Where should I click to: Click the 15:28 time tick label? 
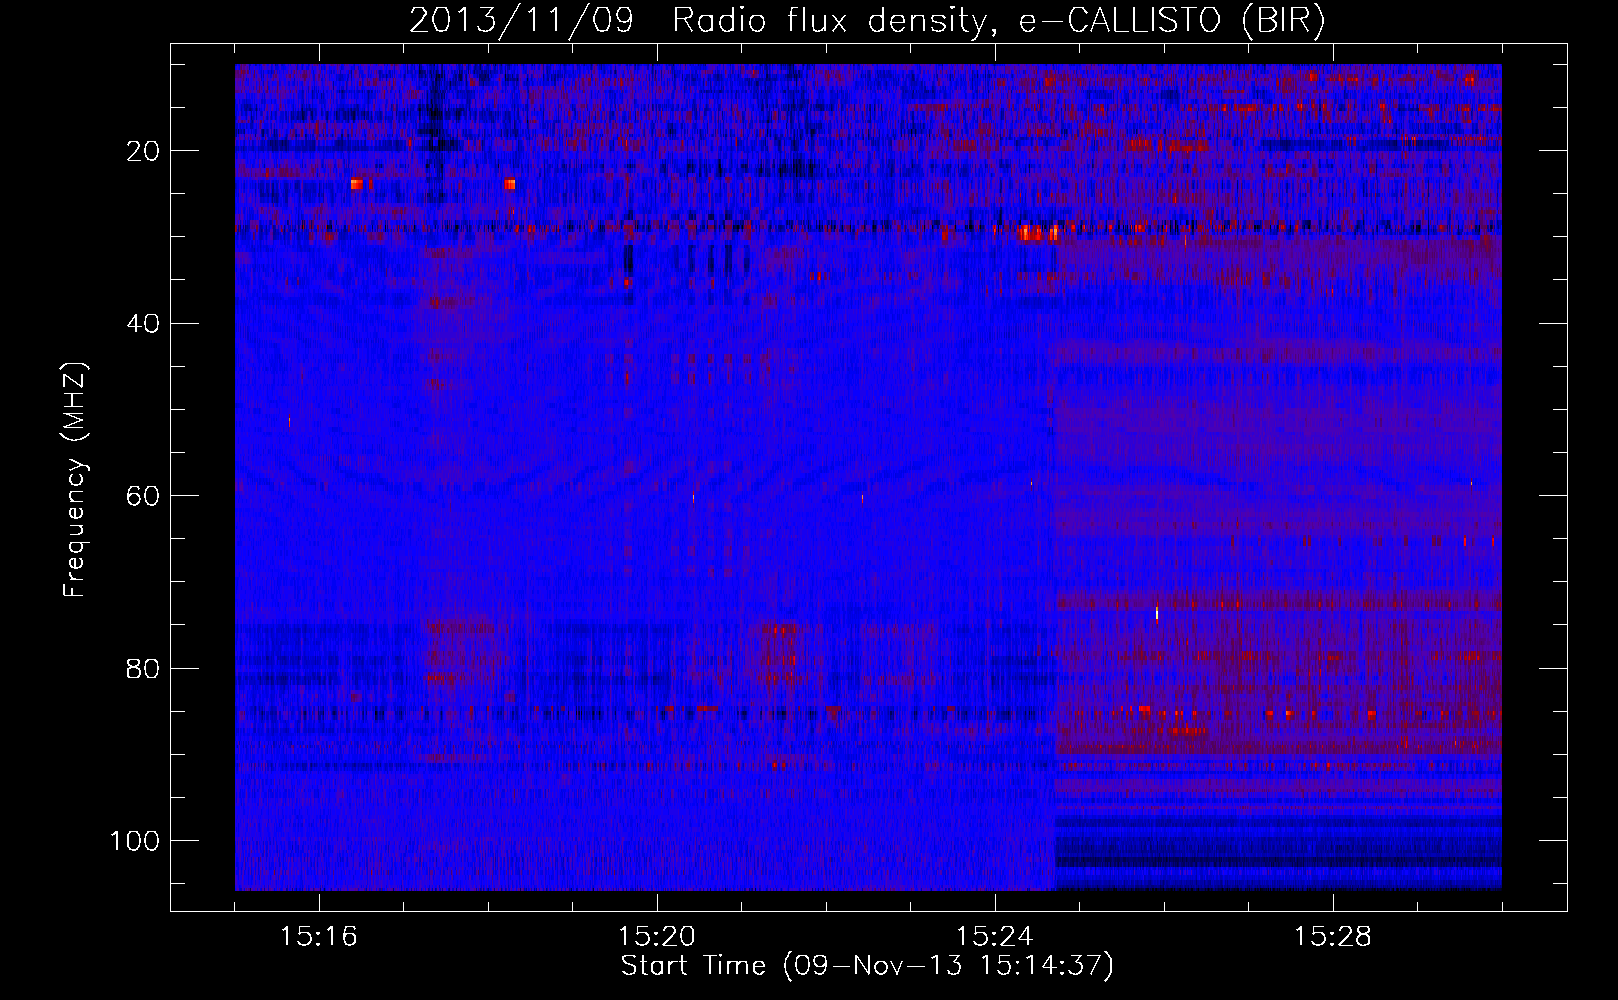tap(1333, 937)
